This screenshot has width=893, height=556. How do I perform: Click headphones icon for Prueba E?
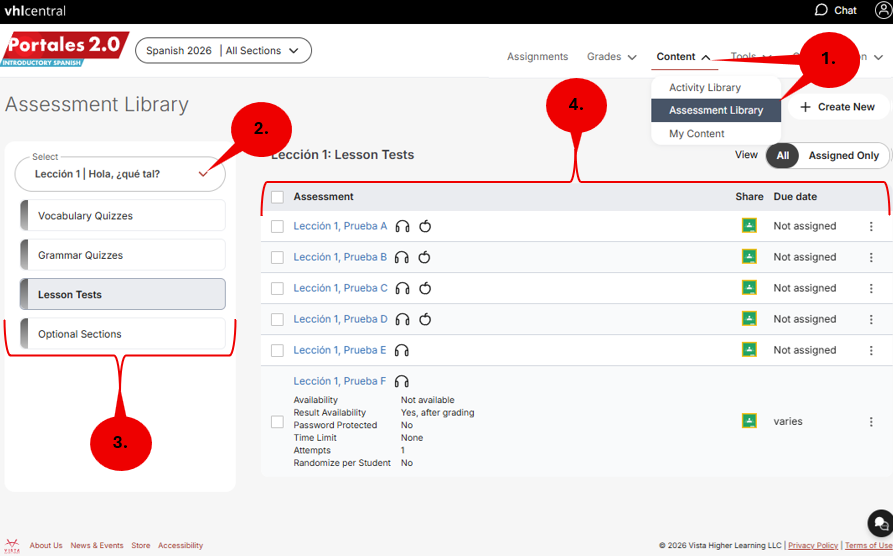pos(402,350)
